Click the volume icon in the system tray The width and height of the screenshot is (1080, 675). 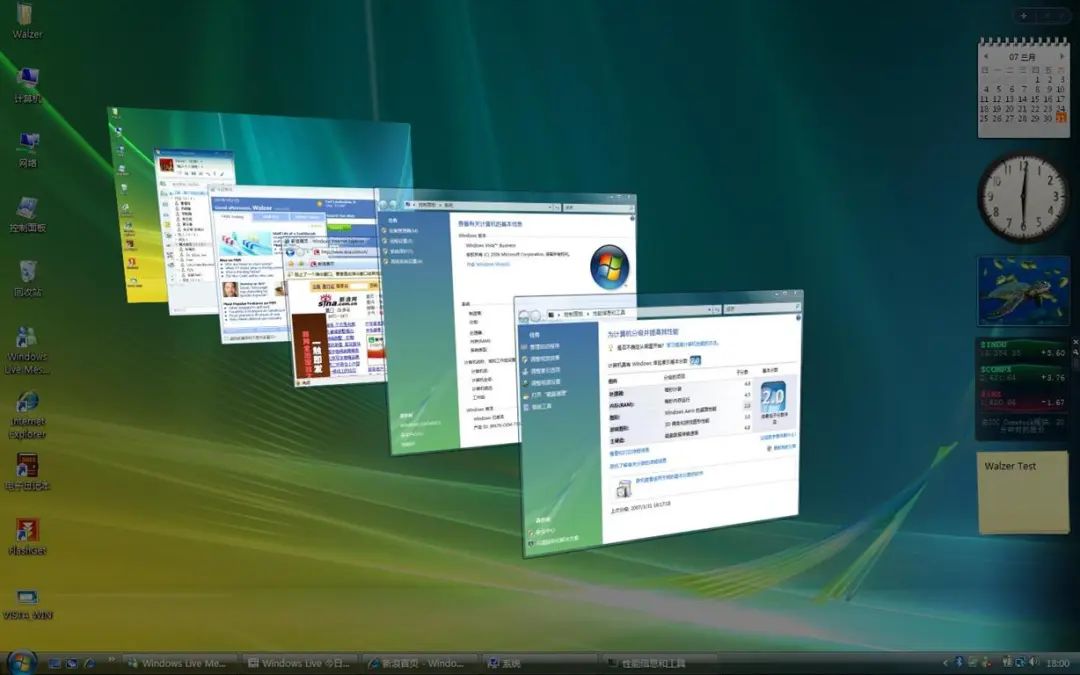click(x=1034, y=662)
